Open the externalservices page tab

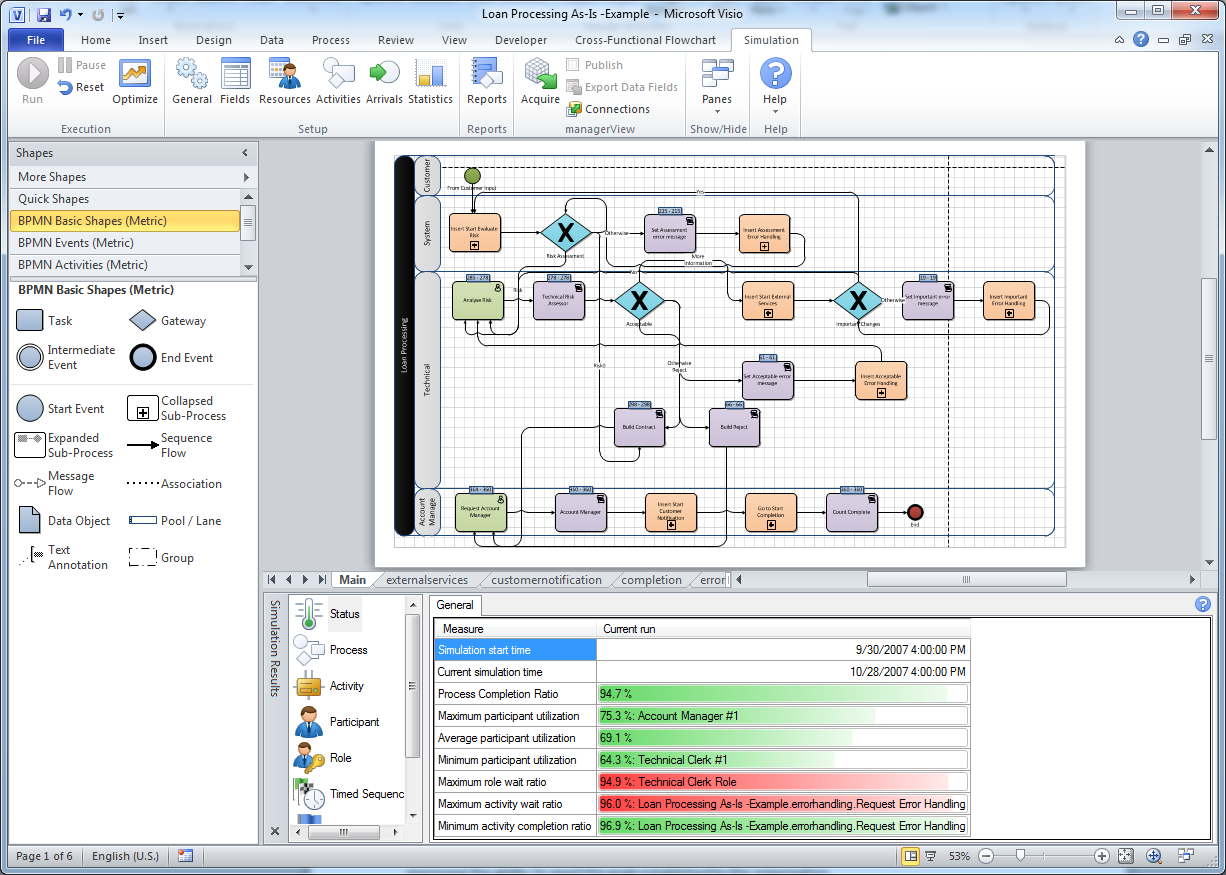pyautogui.click(x=426, y=580)
